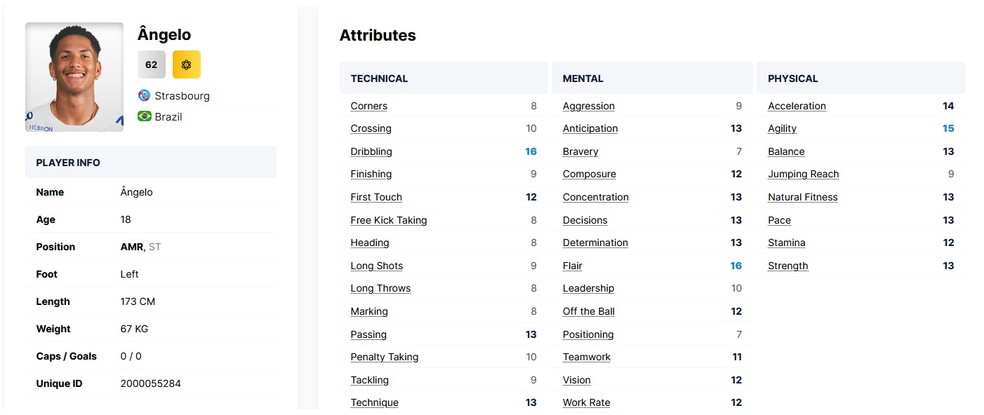Open the Strasbourg club link

[x=182, y=96]
